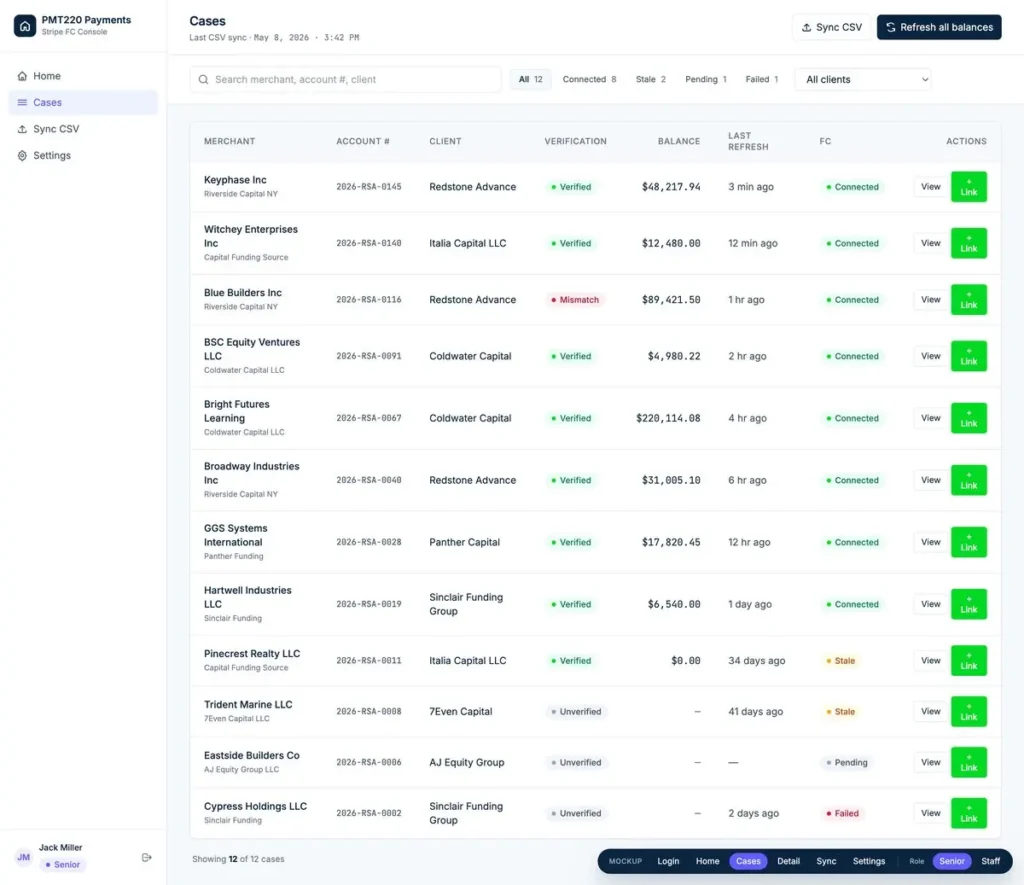Link GGS Systems International account
The height and width of the screenshot is (885, 1024).
968,542
